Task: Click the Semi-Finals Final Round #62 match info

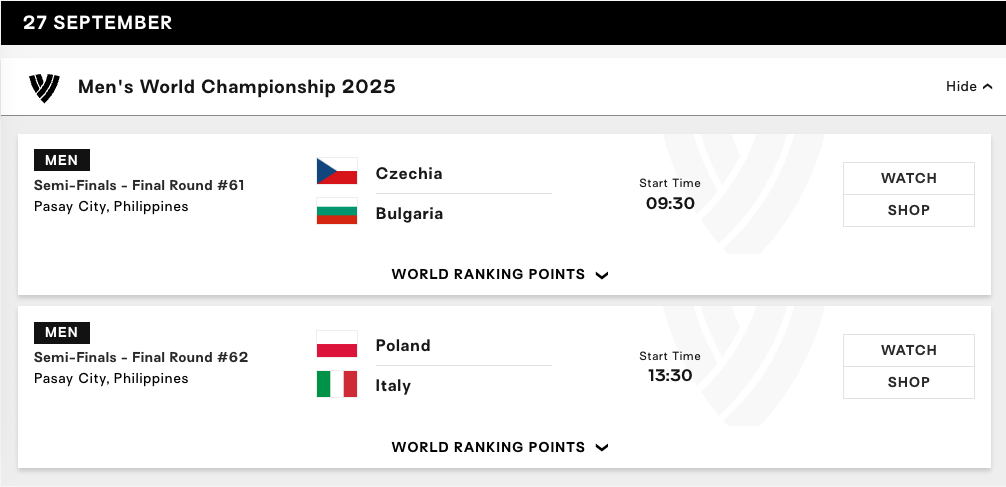Action: click(141, 357)
